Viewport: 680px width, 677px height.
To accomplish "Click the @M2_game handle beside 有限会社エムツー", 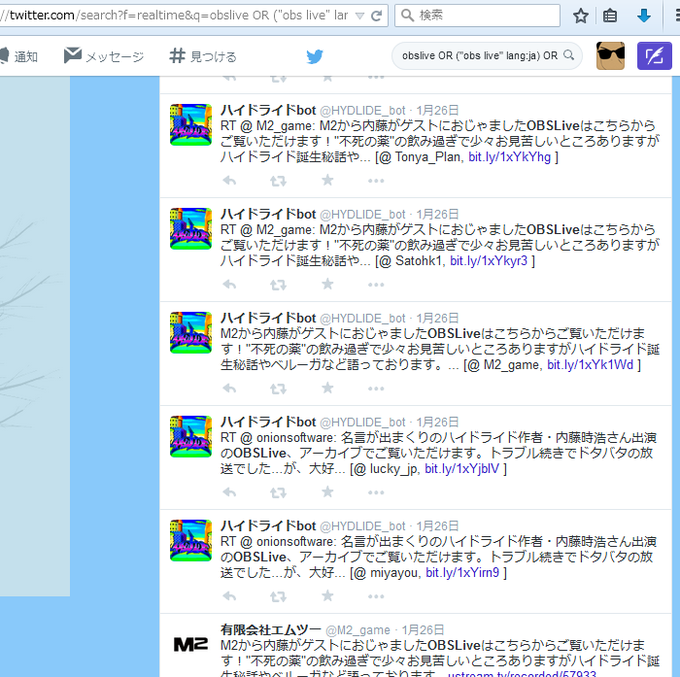I will coord(358,630).
